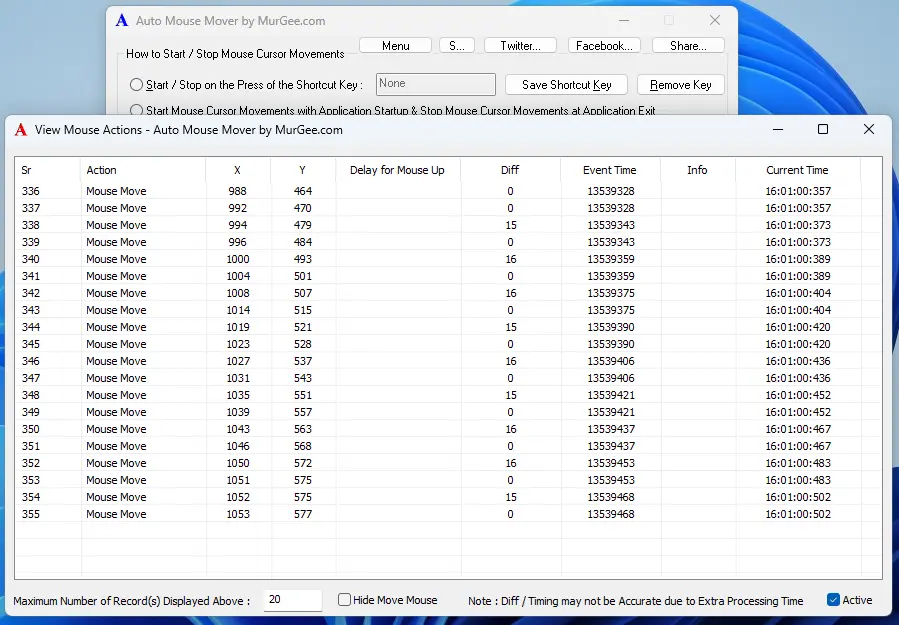Click X value 1027 in row 346

[238, 361]
